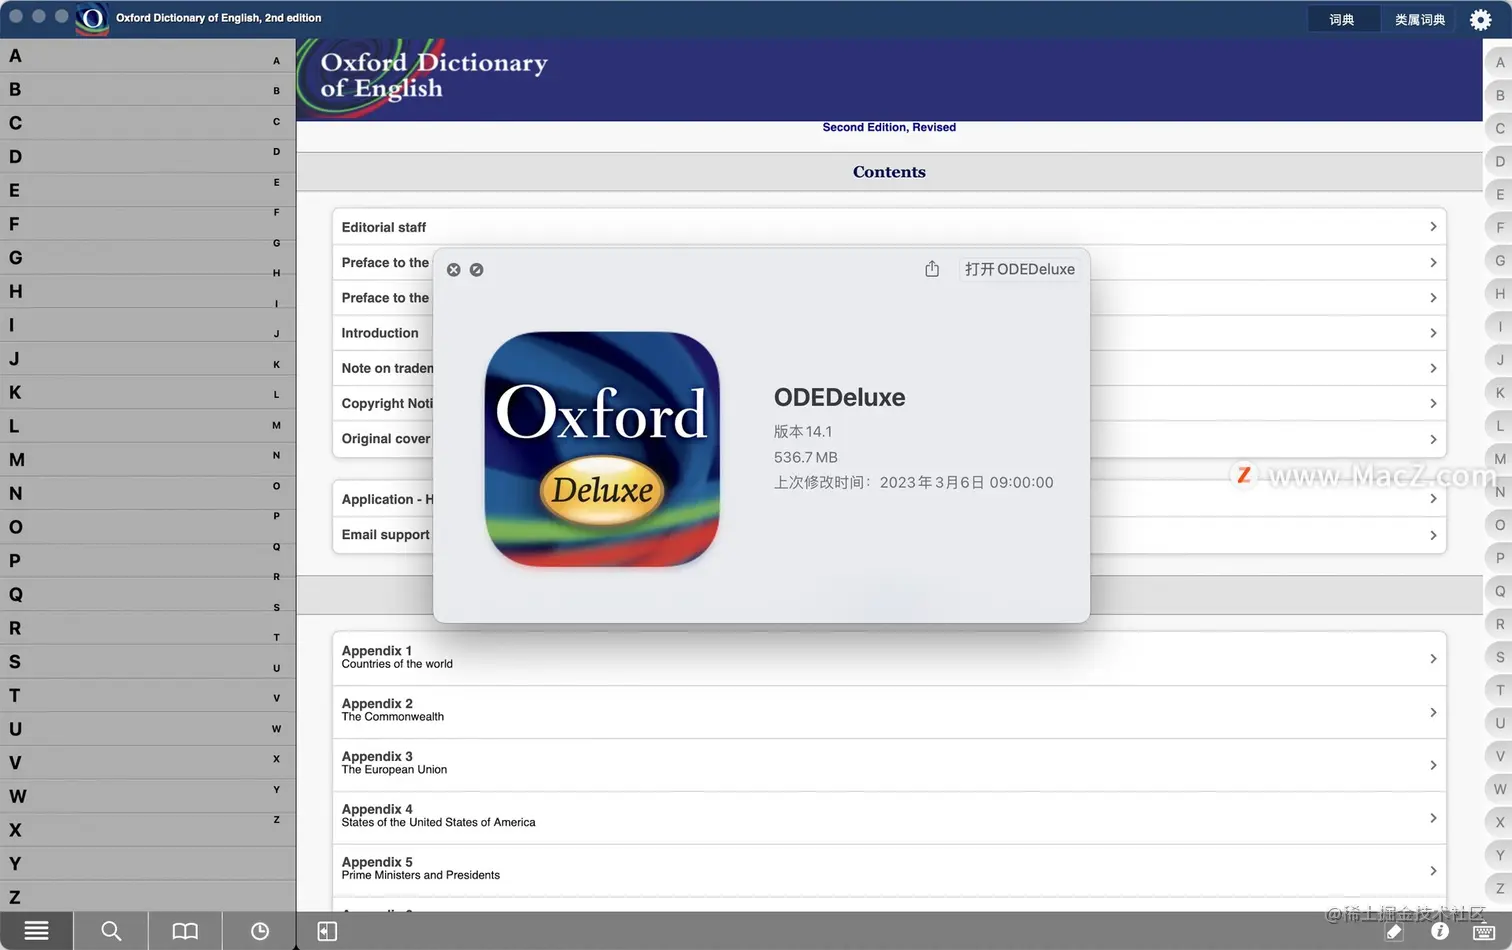
Task: Jump to circled letter P in right index
Action: pos(1499,558)
